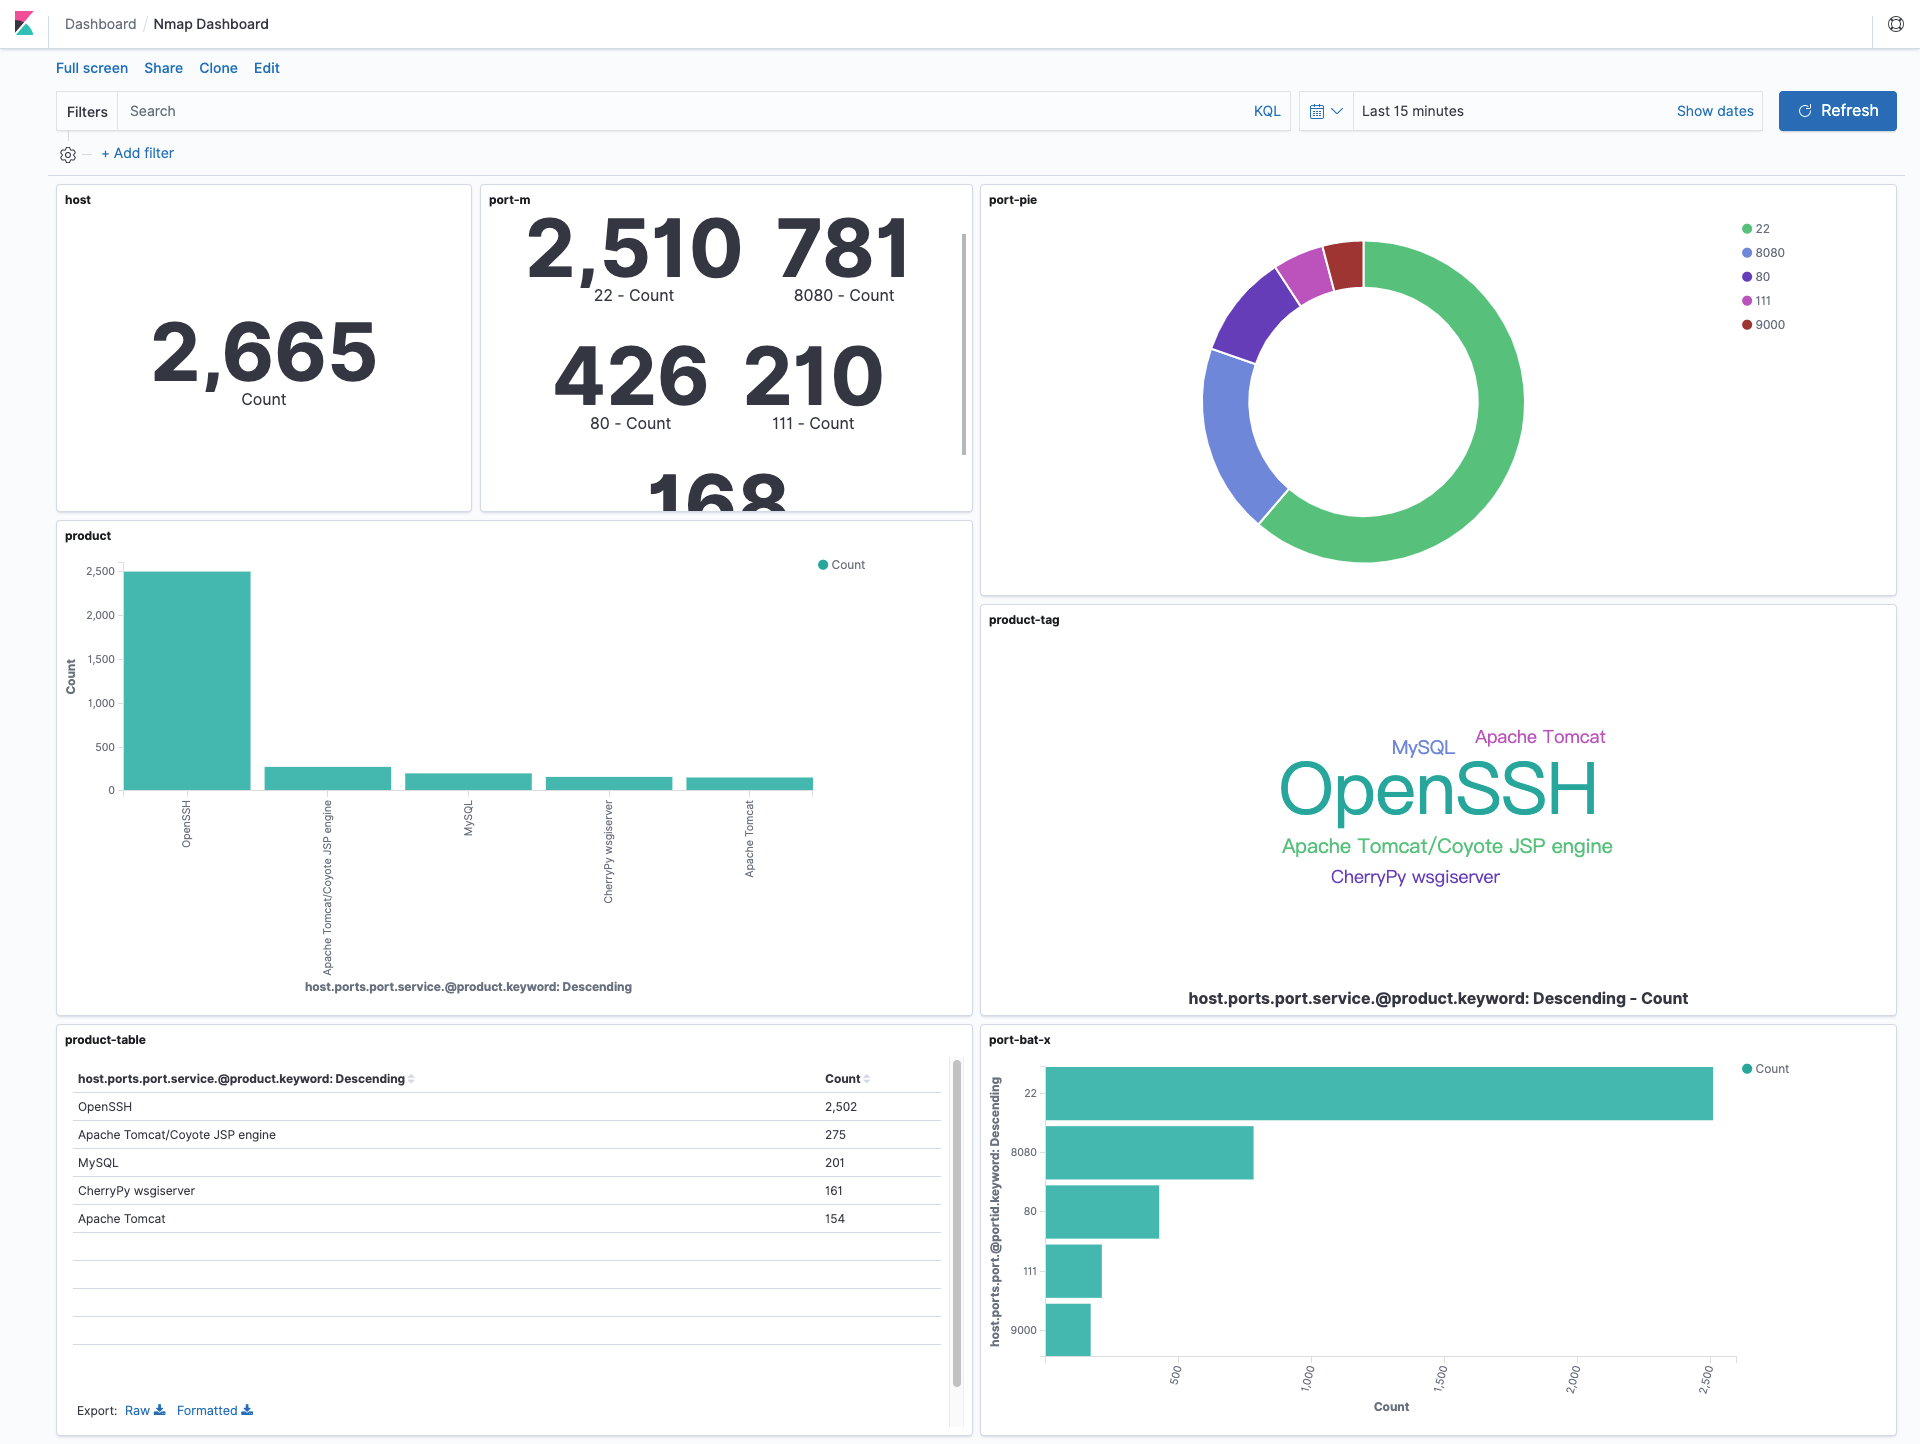
Task: Click the Raw export download link
Action: pyautogui.click(x=145, y=1410)
